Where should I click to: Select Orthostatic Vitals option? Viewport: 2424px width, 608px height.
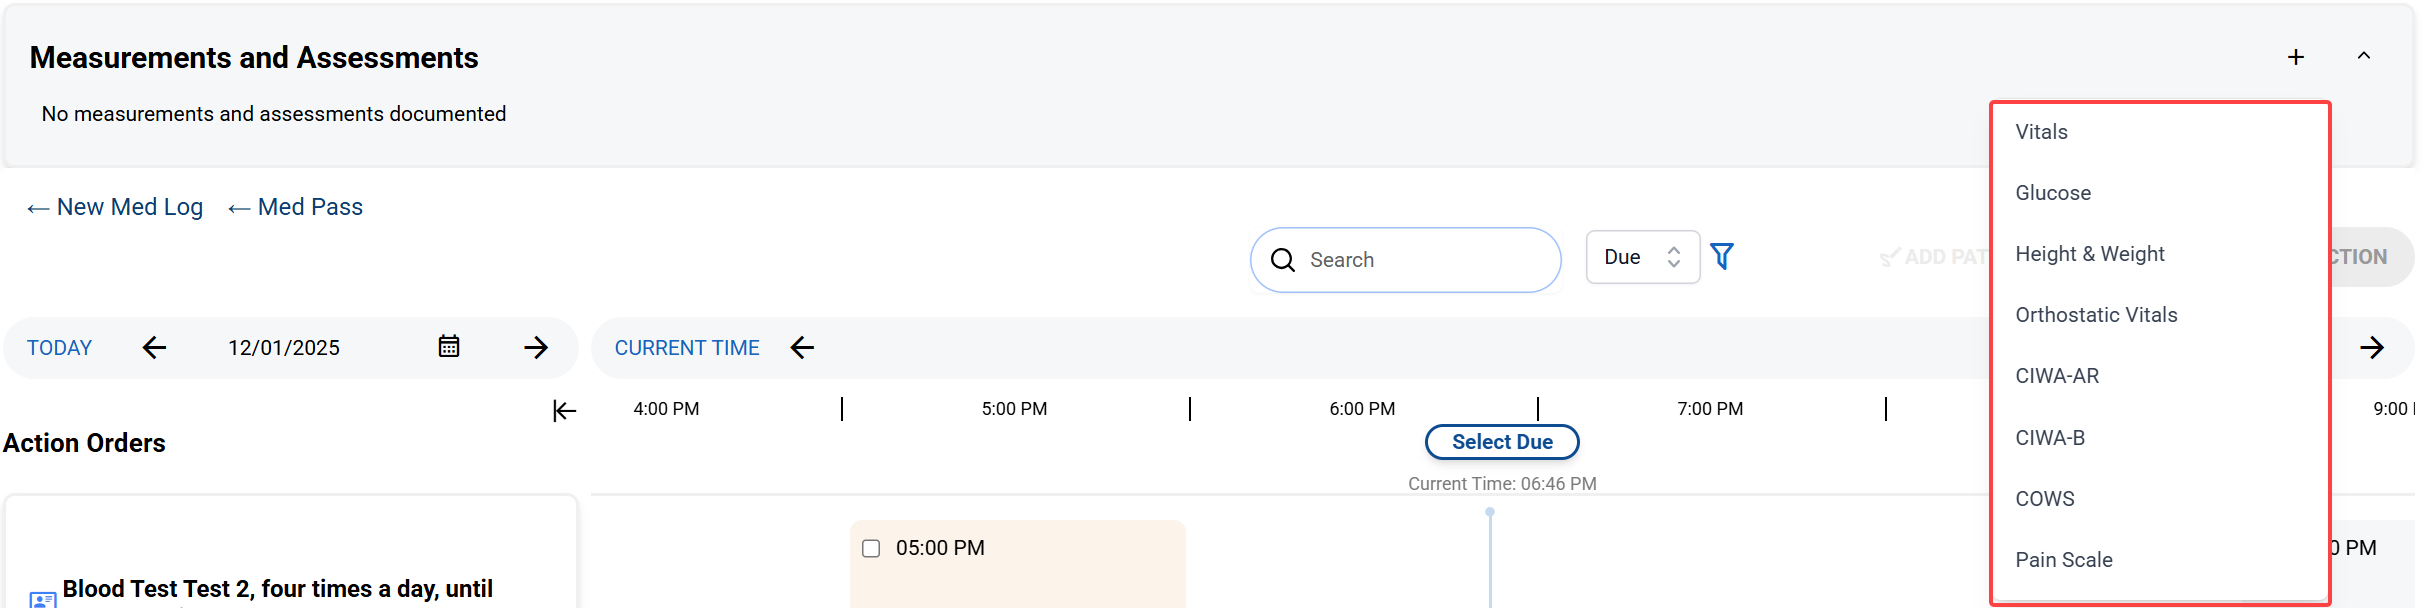click(2096, 315)
